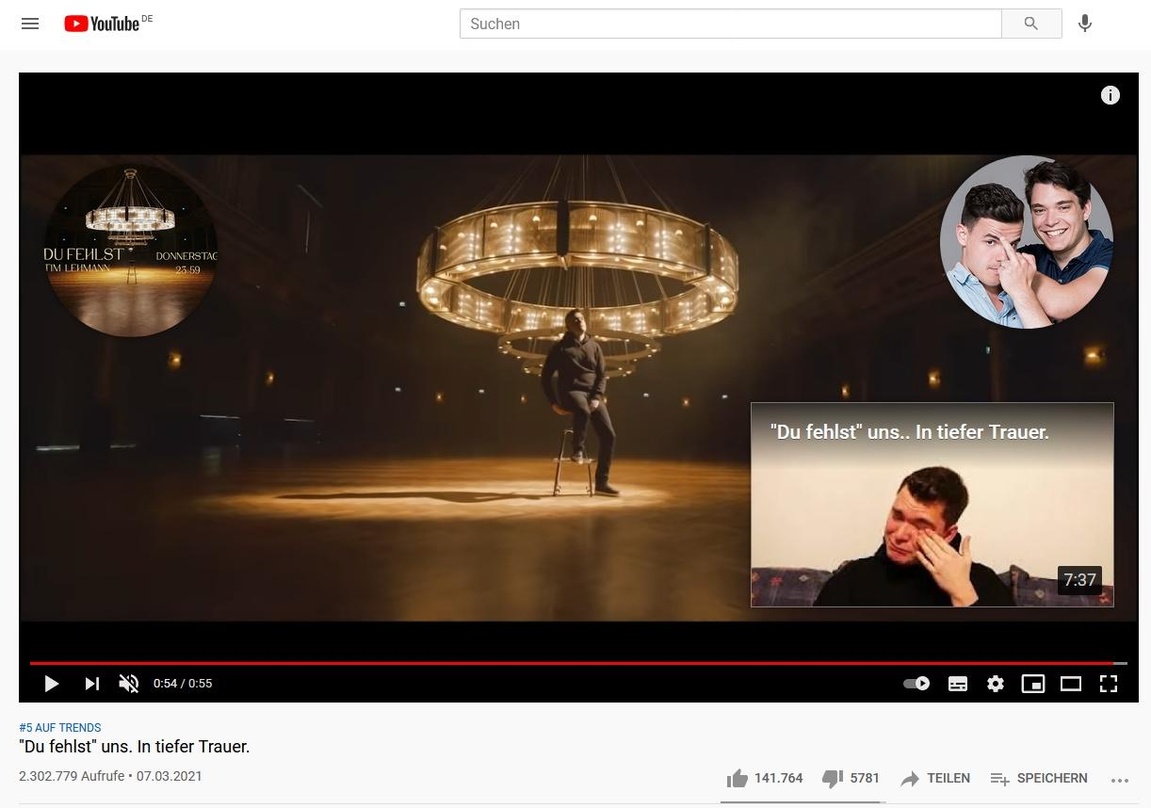This screenshot has width=1151, height=808.
Task: Play the video
Action: pyautogui.click(x=51, y=684)
